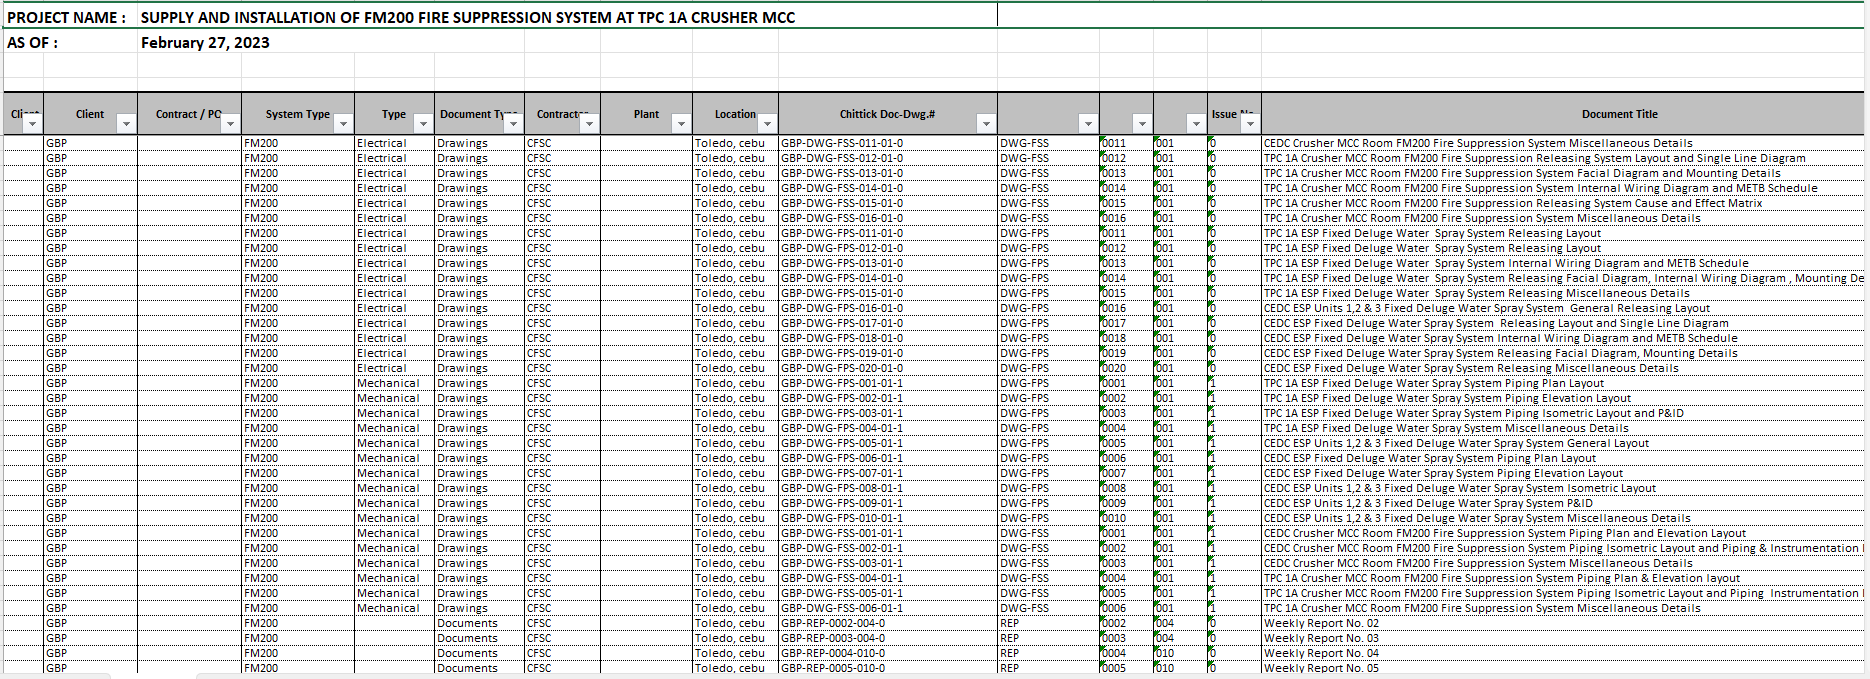Select cell GBP-DWG-FSS-011-01-0
This screenshot has width=1870, height=679.
(x=888, y=143)
